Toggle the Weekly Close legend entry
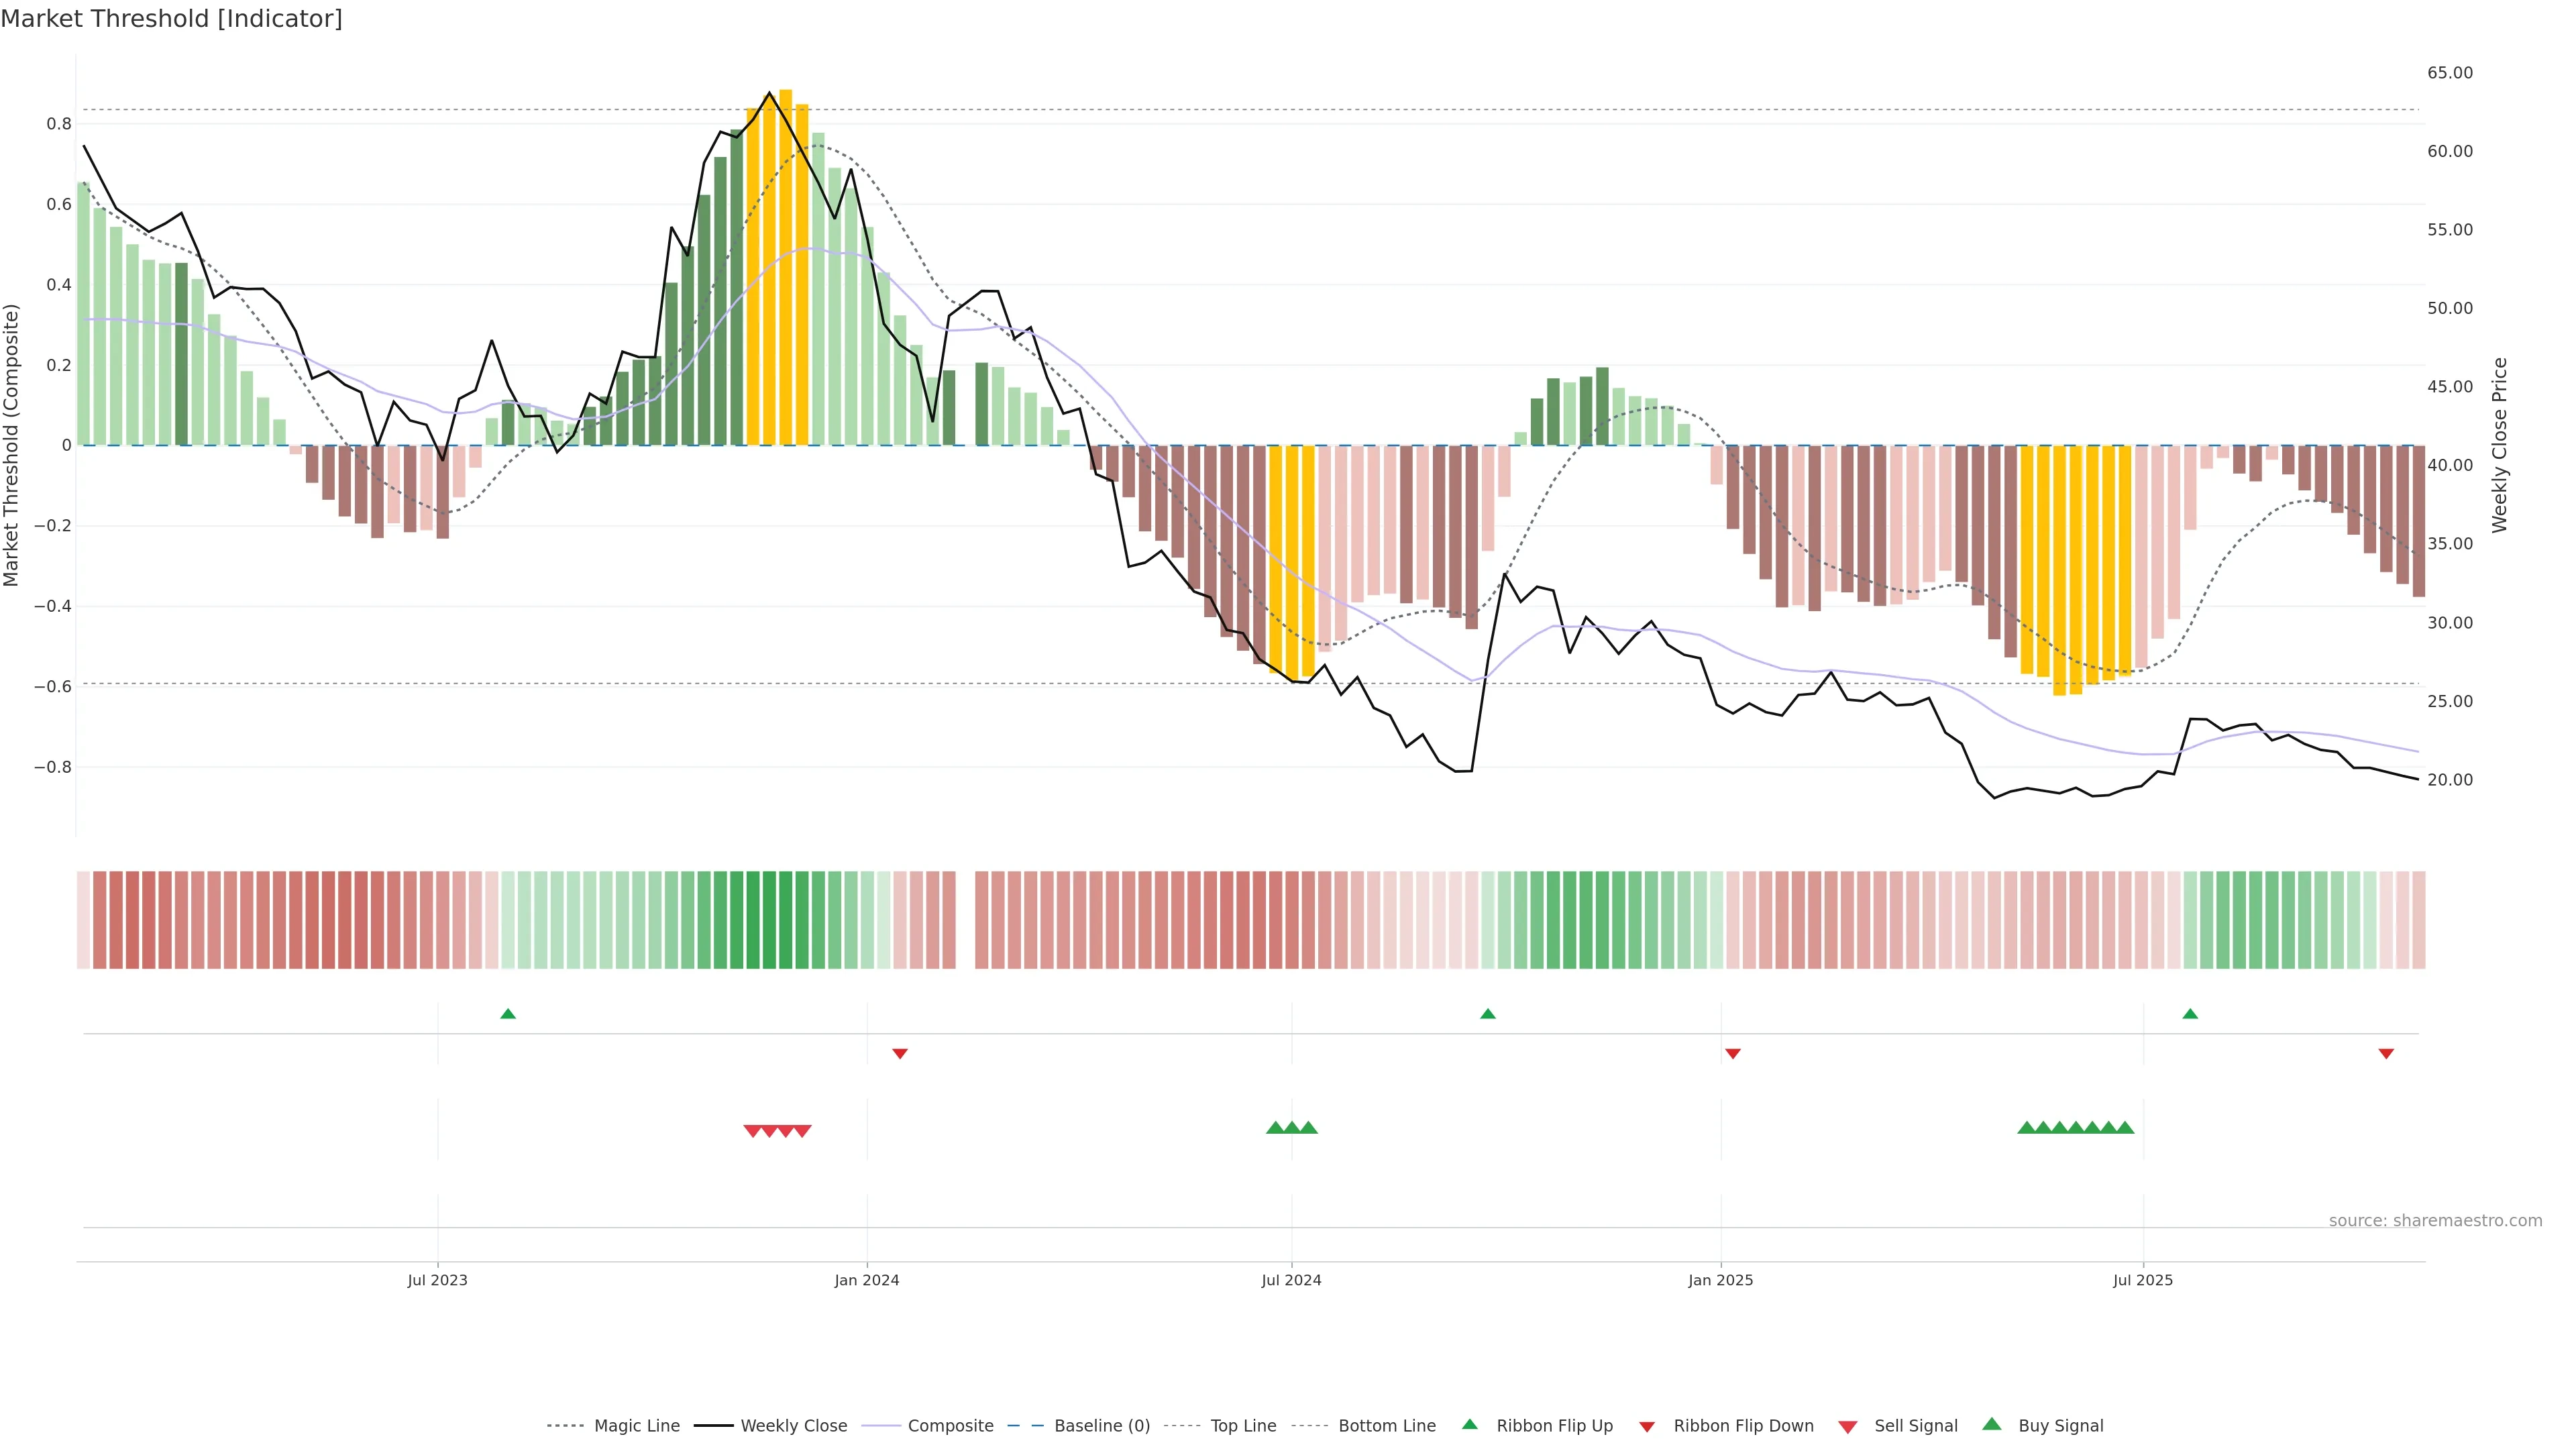 click(x=793, y=1426)
